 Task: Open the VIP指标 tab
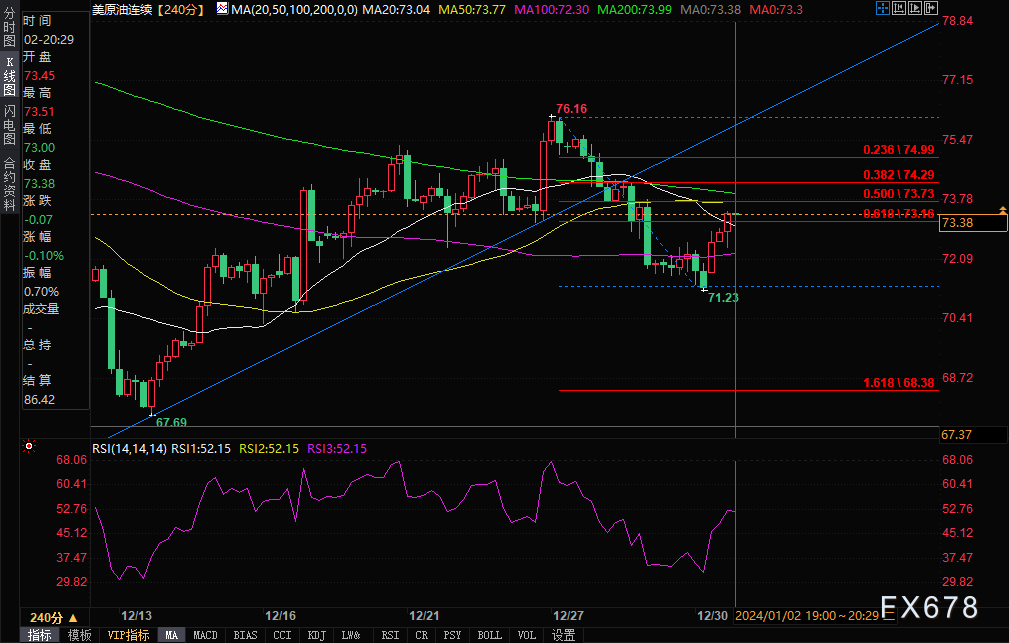(128, 635)
